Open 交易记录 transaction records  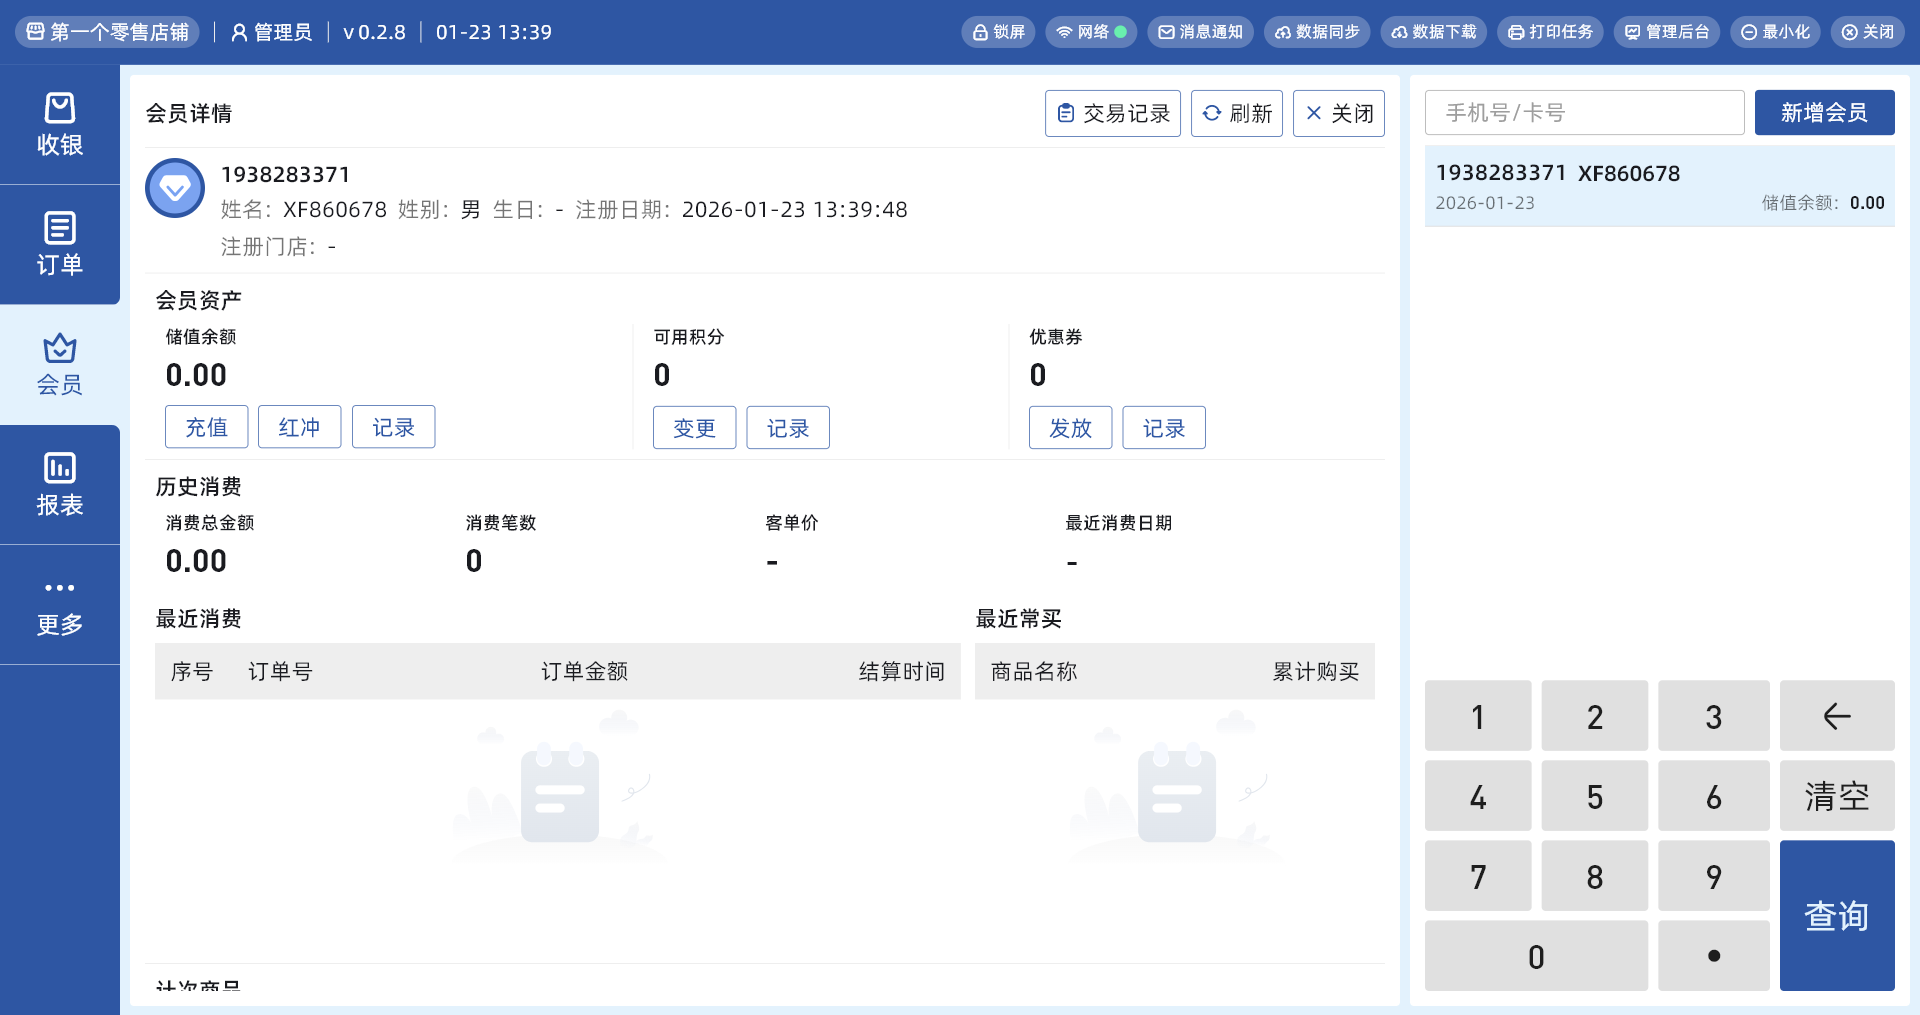(1113, 113)
